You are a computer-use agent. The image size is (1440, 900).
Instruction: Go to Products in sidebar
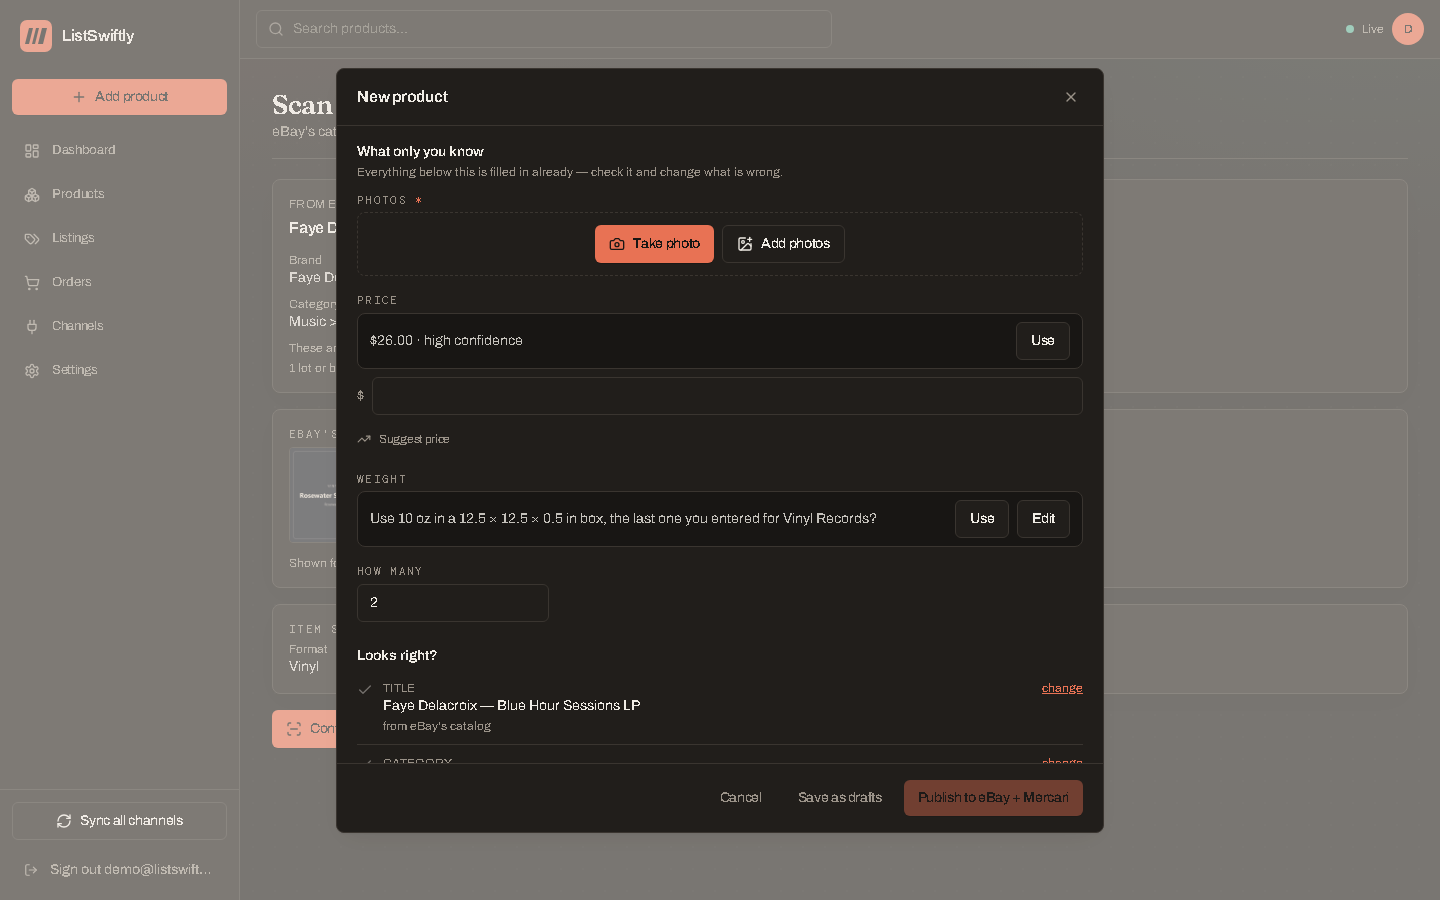tap(119, 194)
